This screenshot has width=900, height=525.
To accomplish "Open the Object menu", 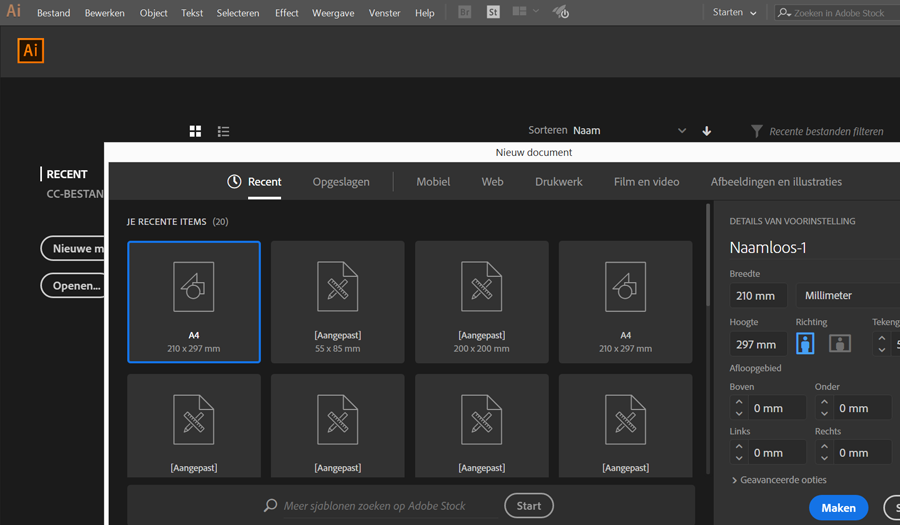I will [153, 13].
